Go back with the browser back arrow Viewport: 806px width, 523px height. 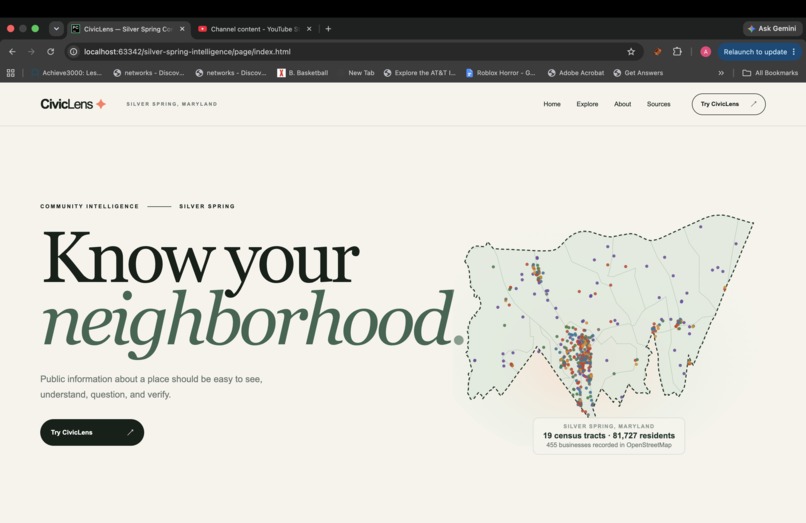pos(12,51)
